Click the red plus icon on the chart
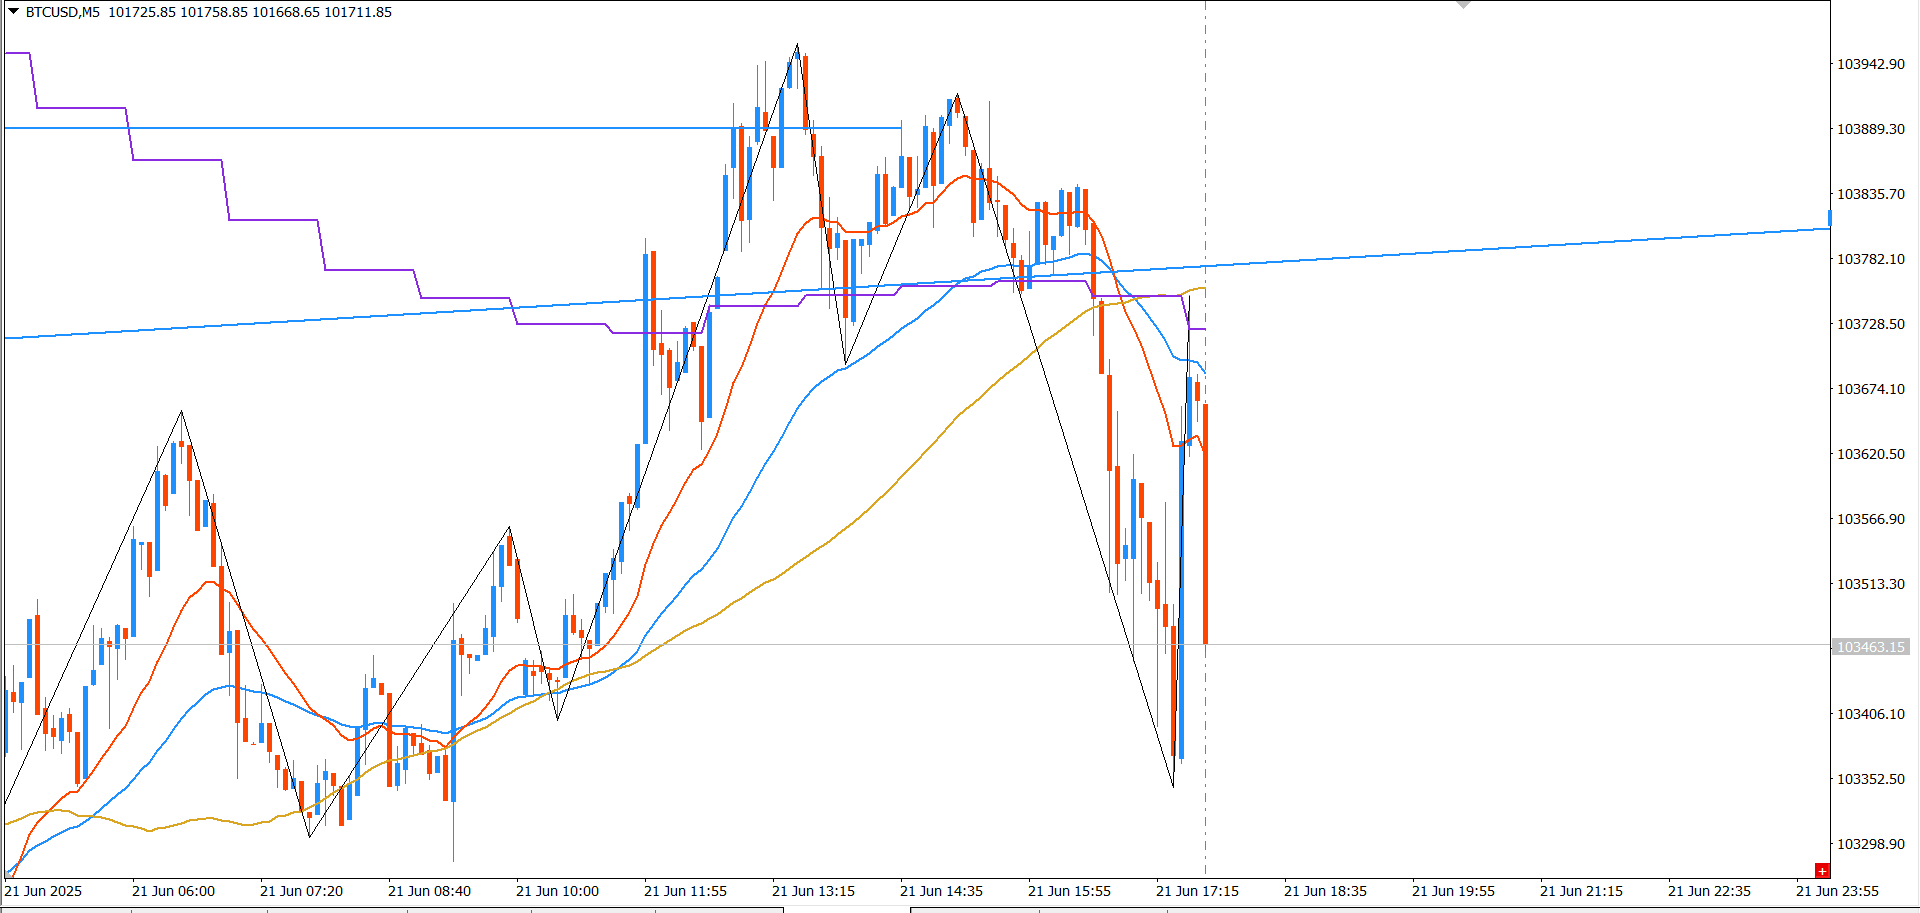This screenshot has height=913, width=1920. (x=1822, y=871)
